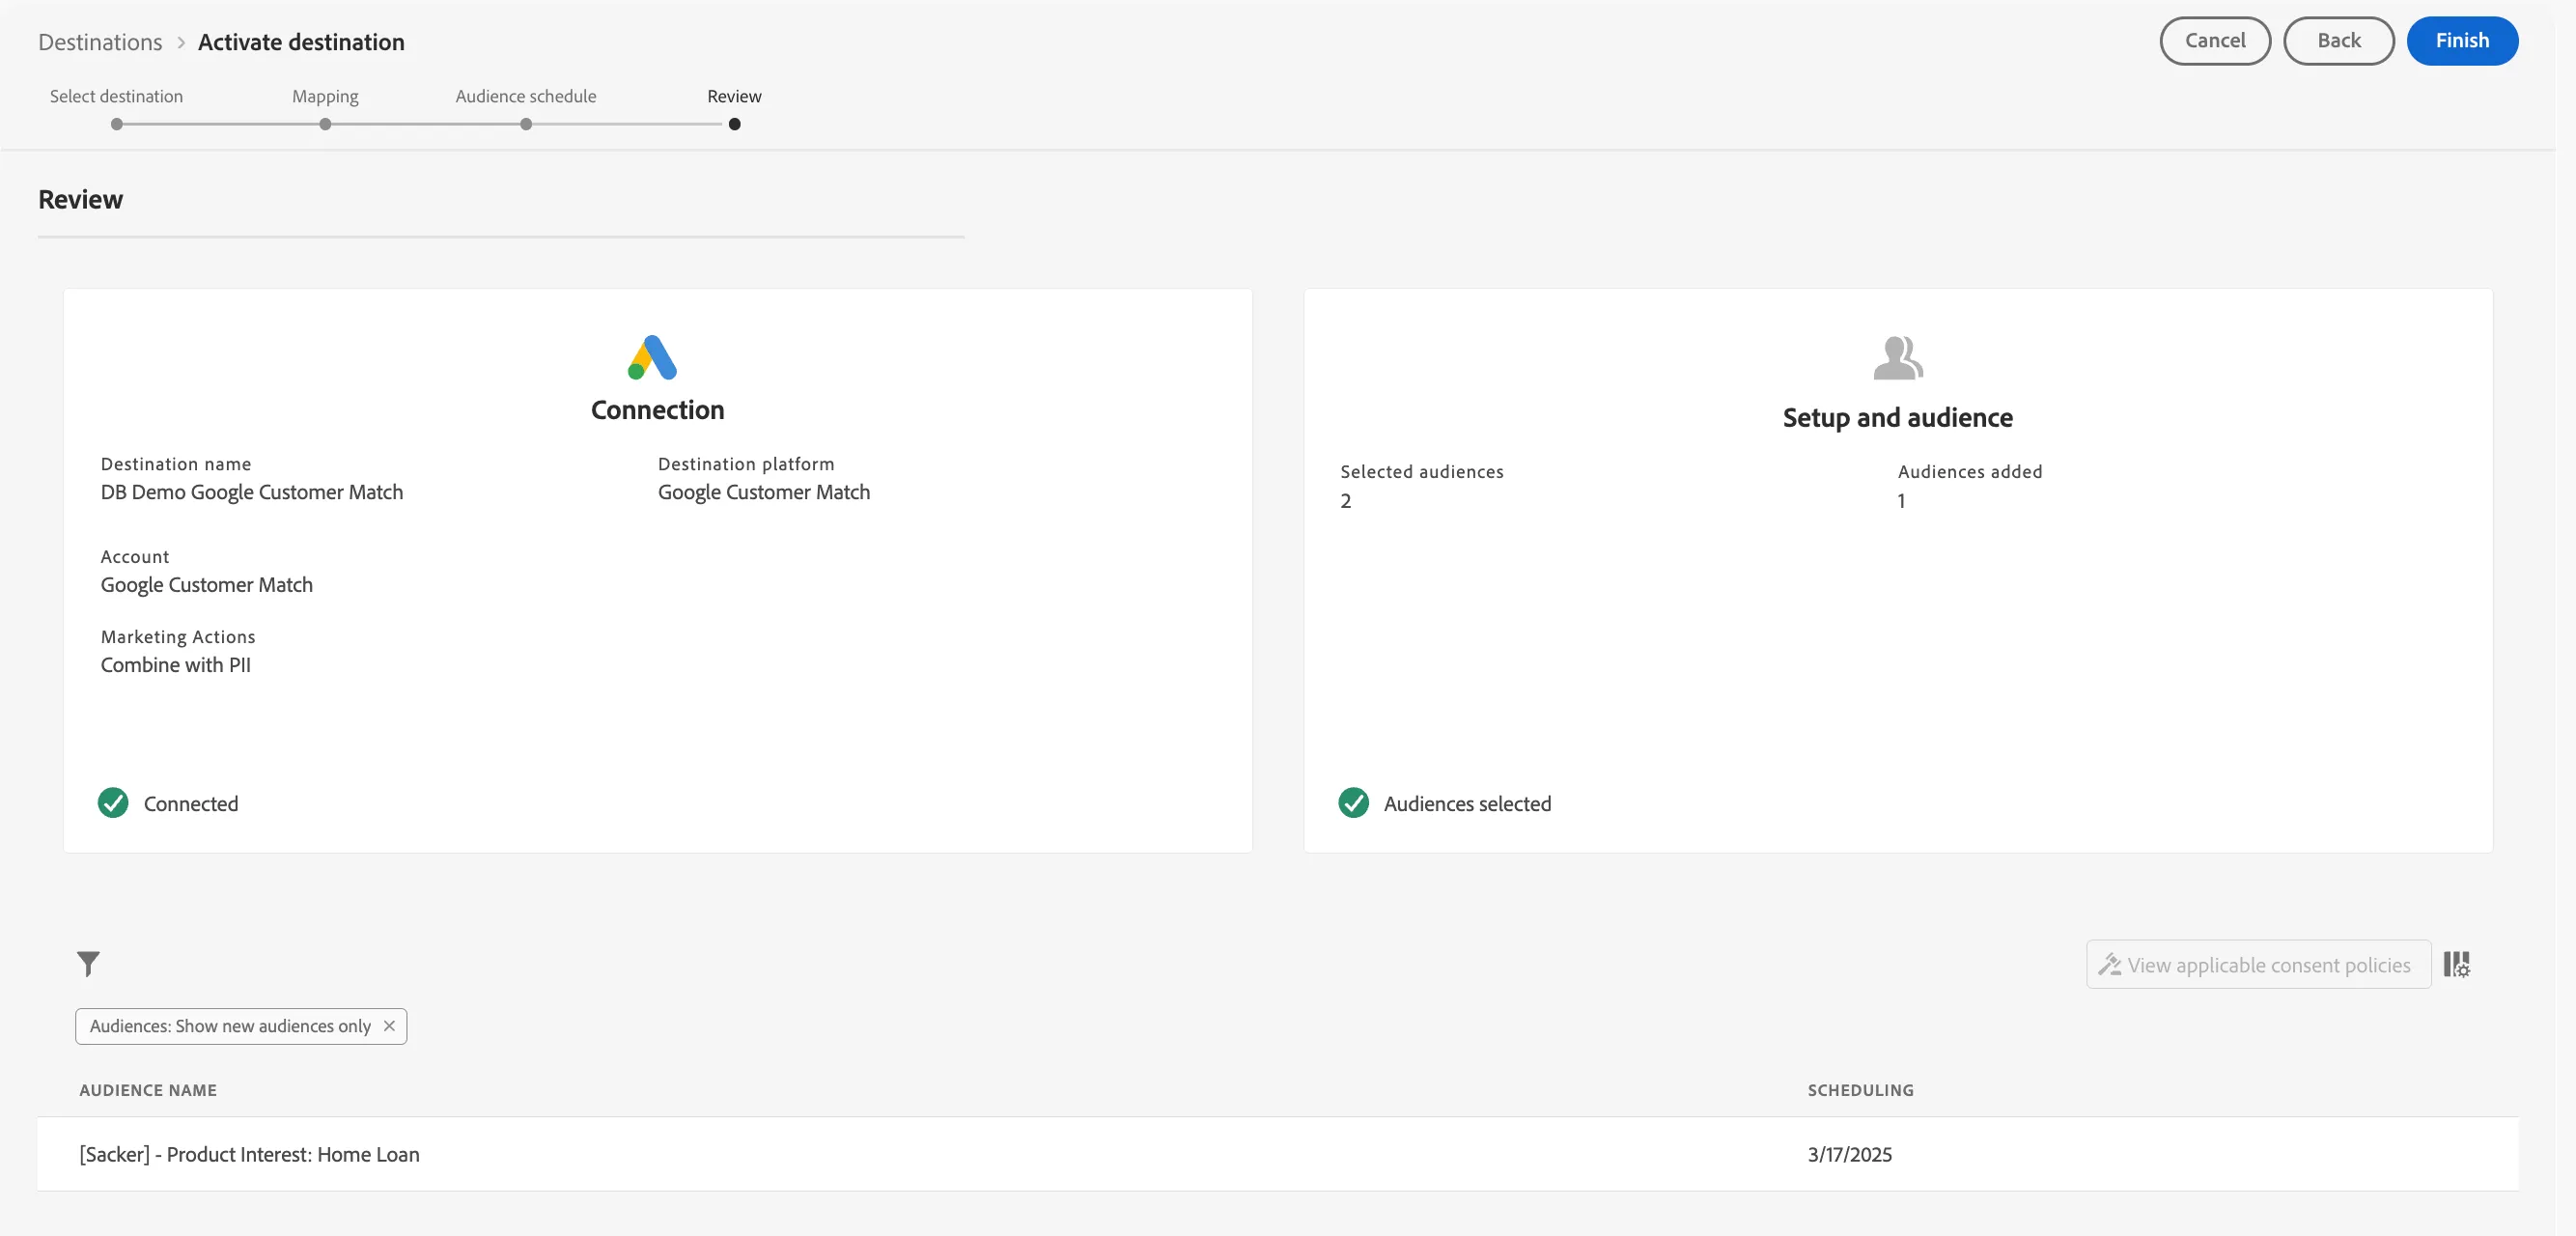2576x1236 pixels.
Task: Click the Audiences selected status text
Action: pyautogui.click(x=1467, y=804)
